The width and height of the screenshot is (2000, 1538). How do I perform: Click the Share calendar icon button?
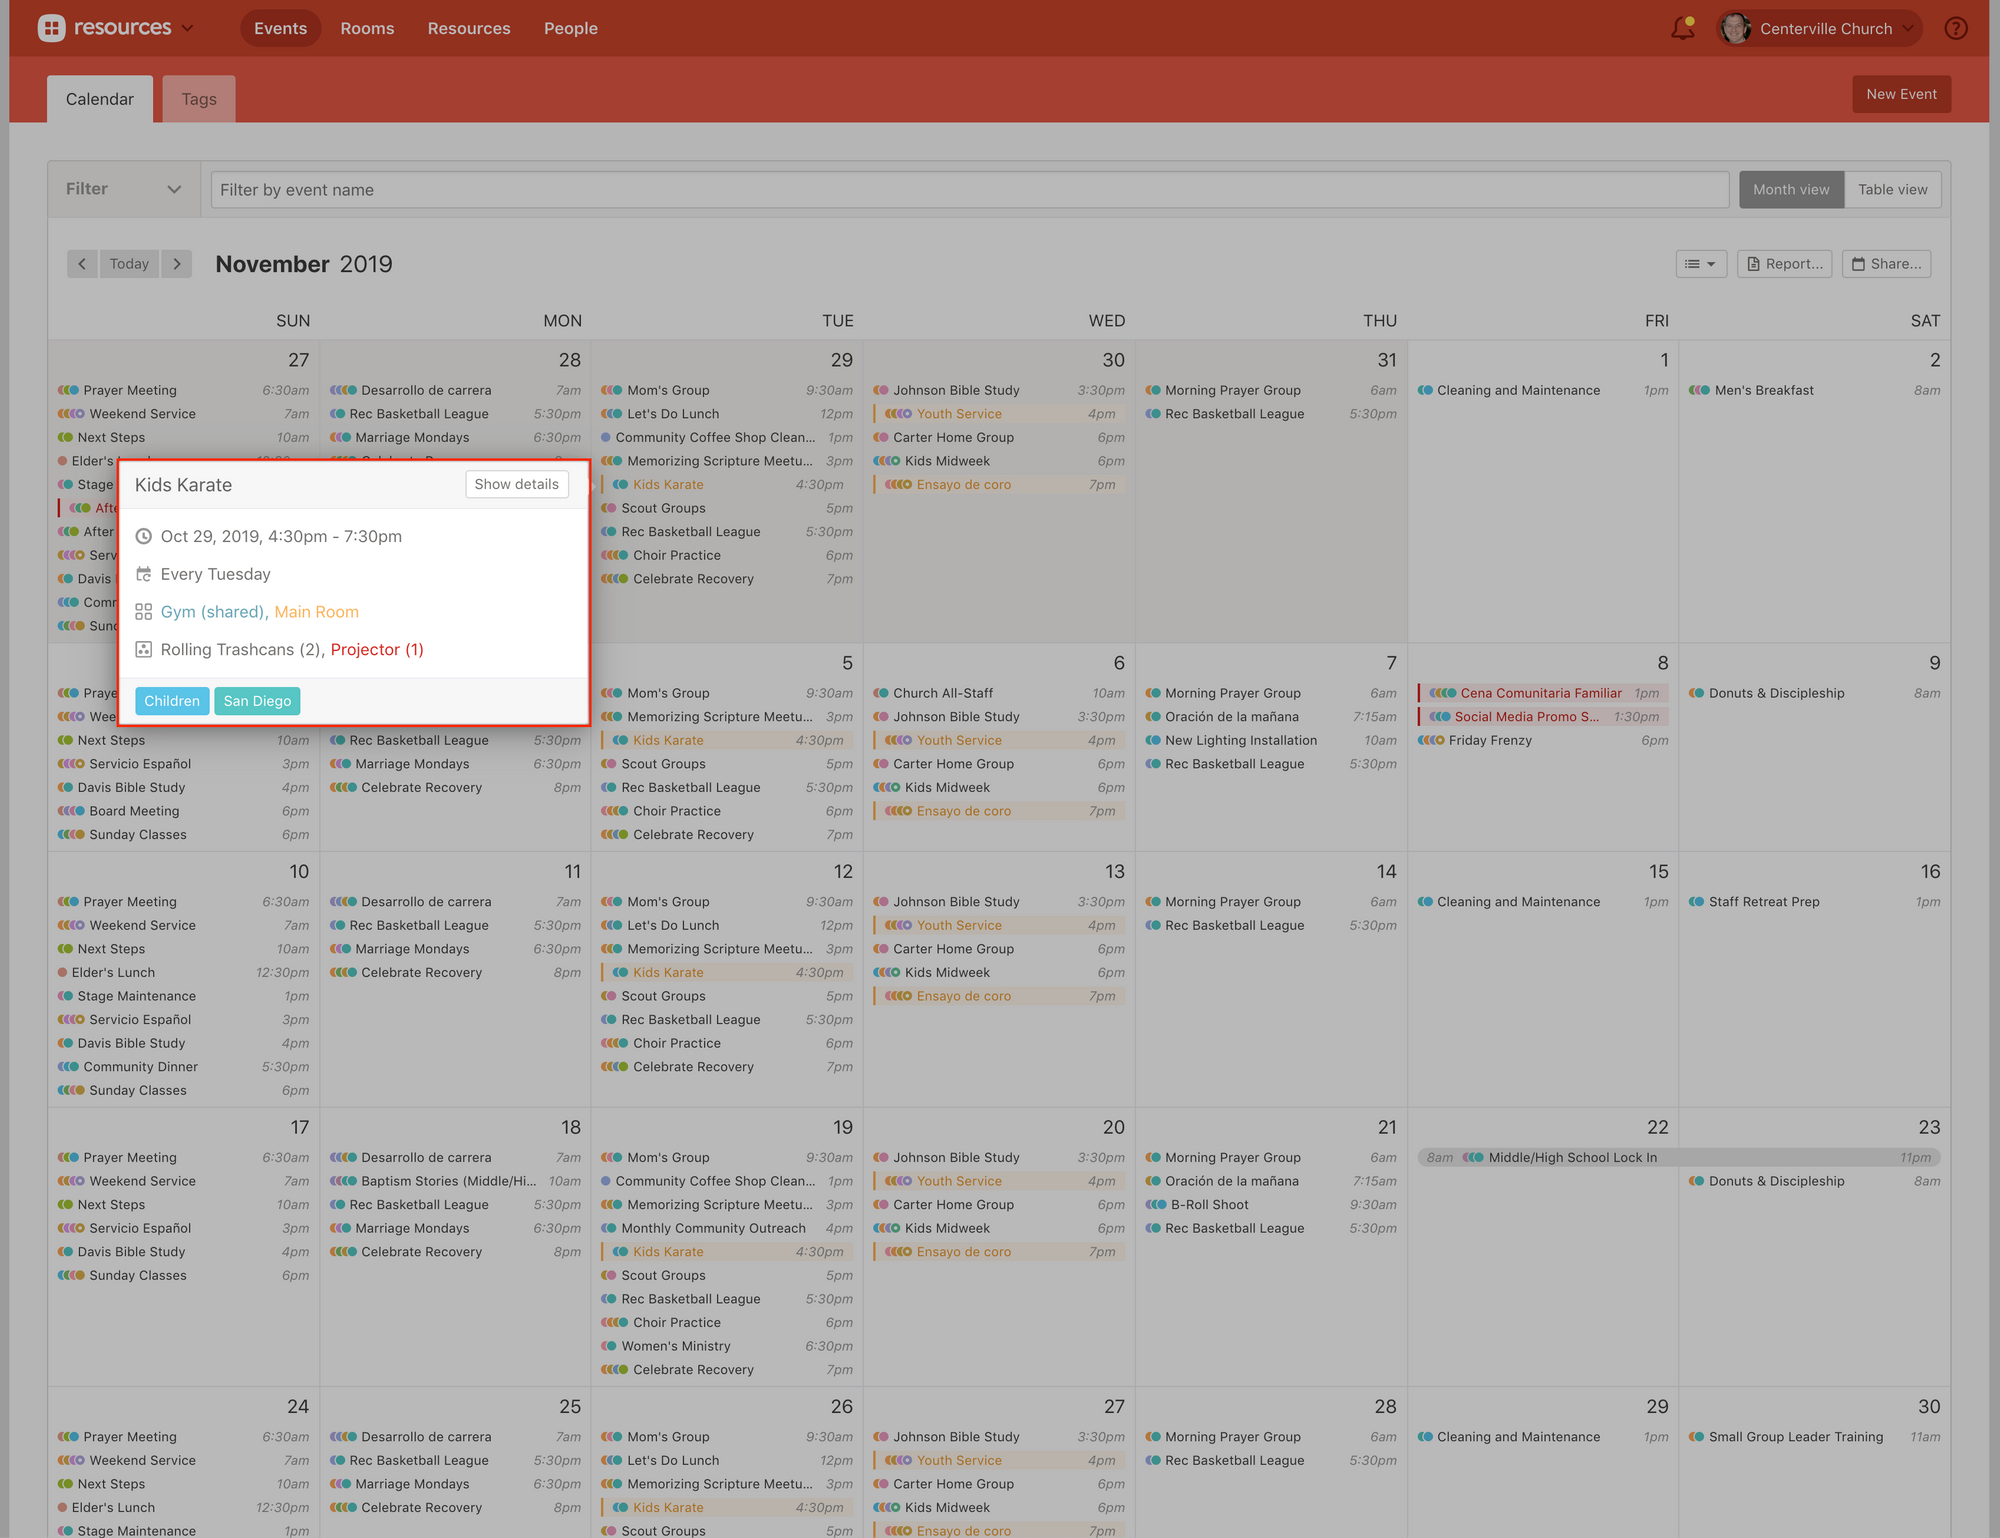pos(1886,264)
